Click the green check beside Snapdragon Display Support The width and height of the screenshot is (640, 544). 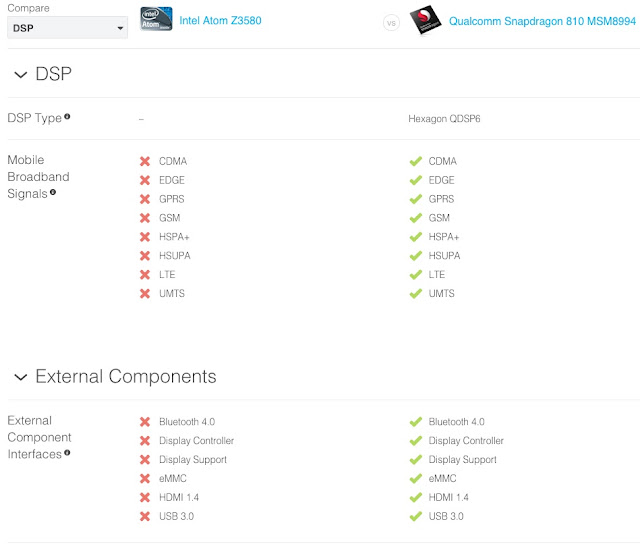pyautogui.click(x=416, y=460)
